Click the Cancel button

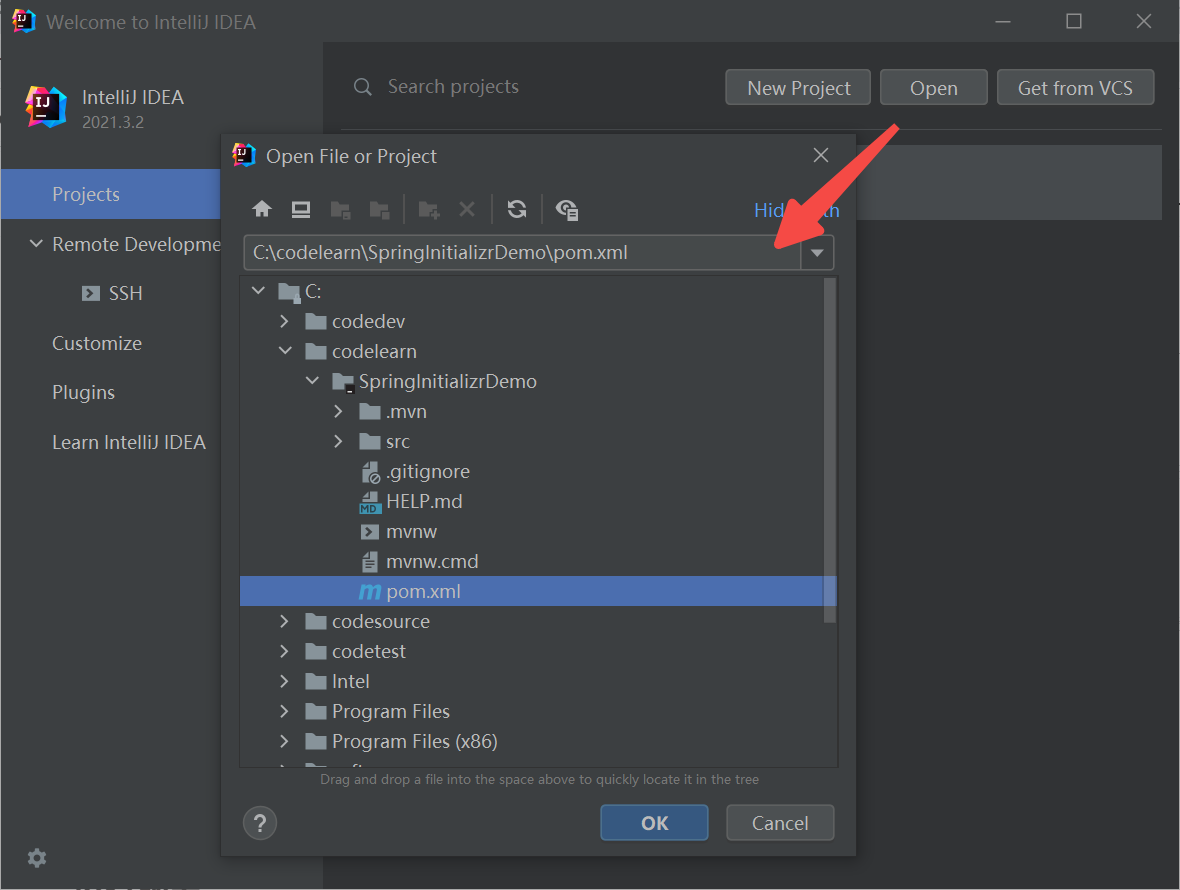coord(780,823)
